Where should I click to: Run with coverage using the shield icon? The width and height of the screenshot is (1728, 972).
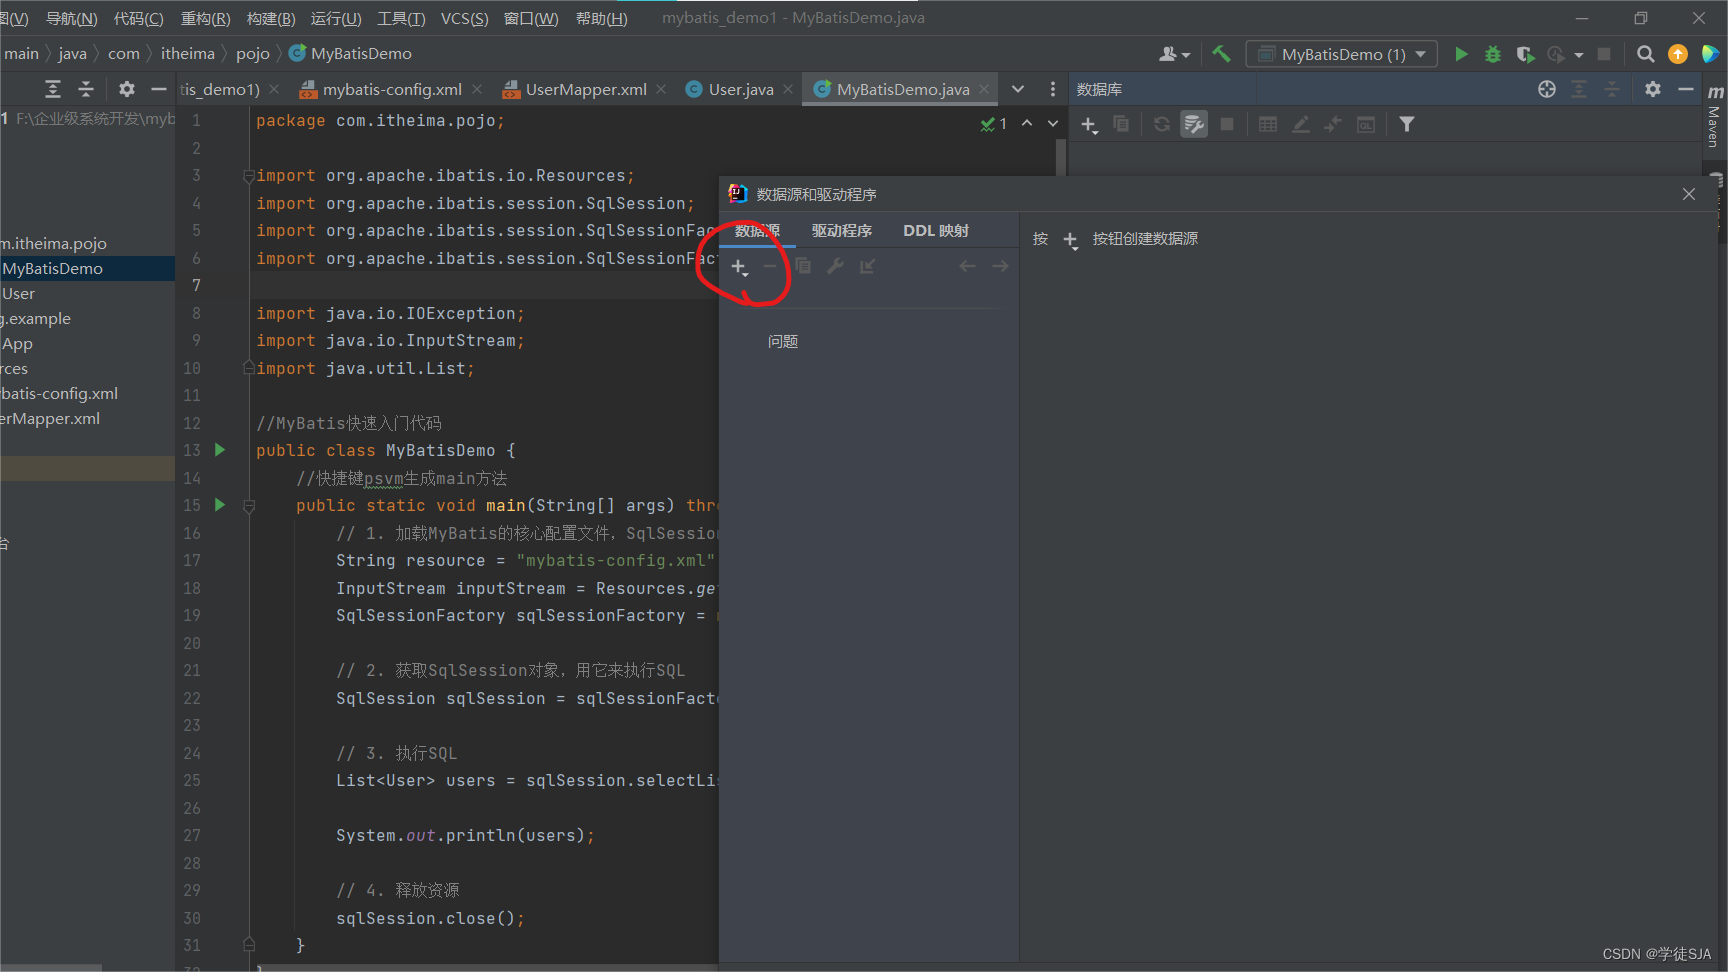point(1525,54)
